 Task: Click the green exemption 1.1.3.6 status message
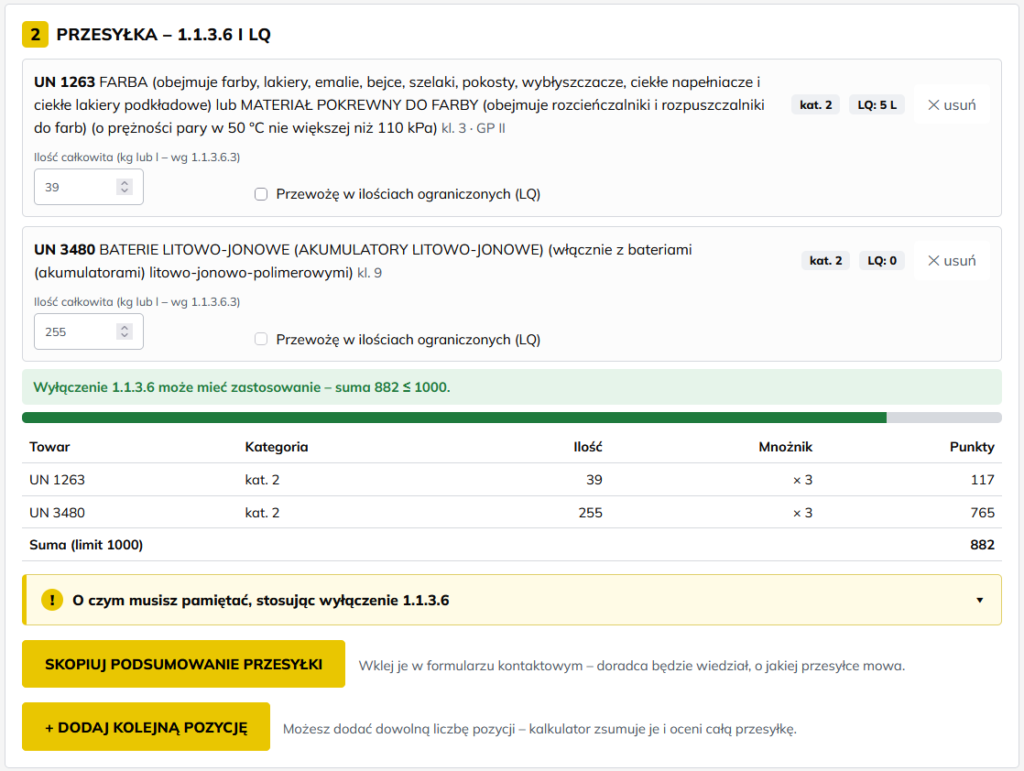click(x=512, y=387)
